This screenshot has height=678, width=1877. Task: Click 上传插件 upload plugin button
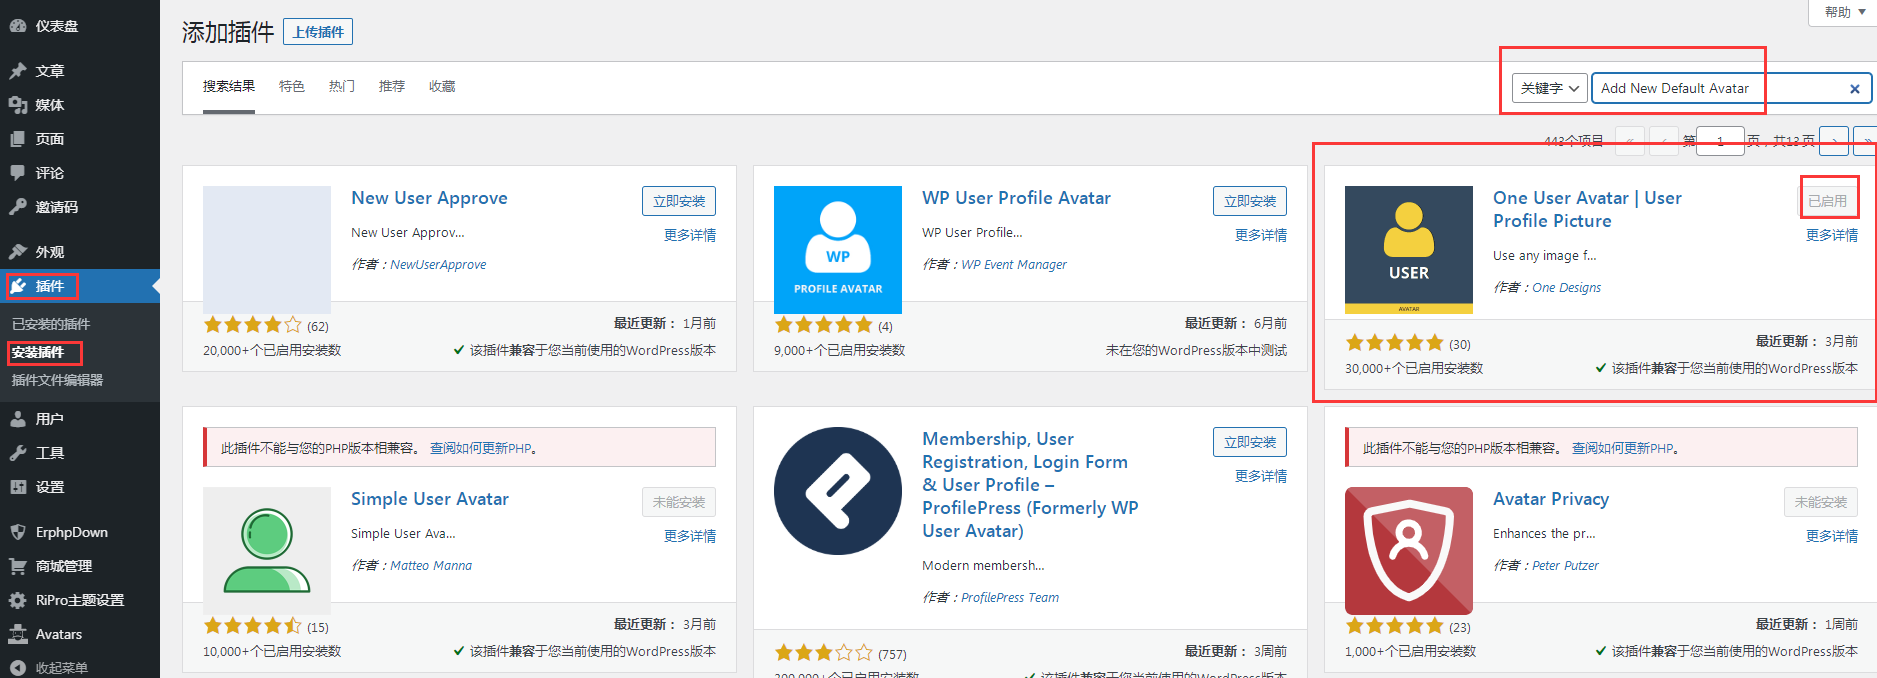[x=318, y=32]
